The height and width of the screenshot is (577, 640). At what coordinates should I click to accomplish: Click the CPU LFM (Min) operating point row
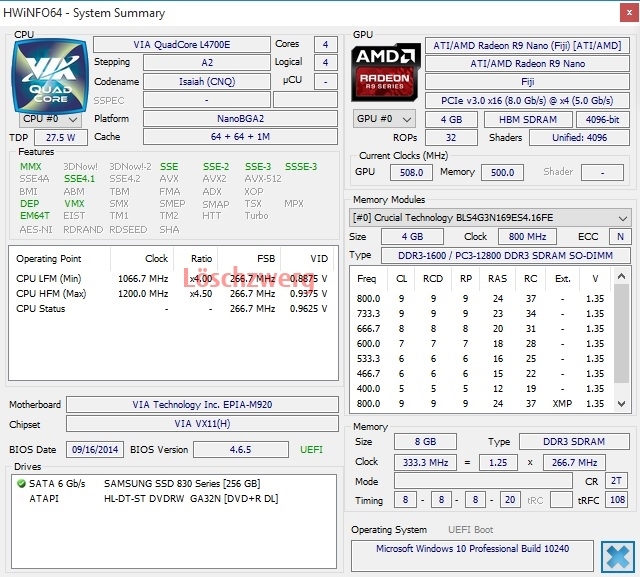(x=172, y=279)
